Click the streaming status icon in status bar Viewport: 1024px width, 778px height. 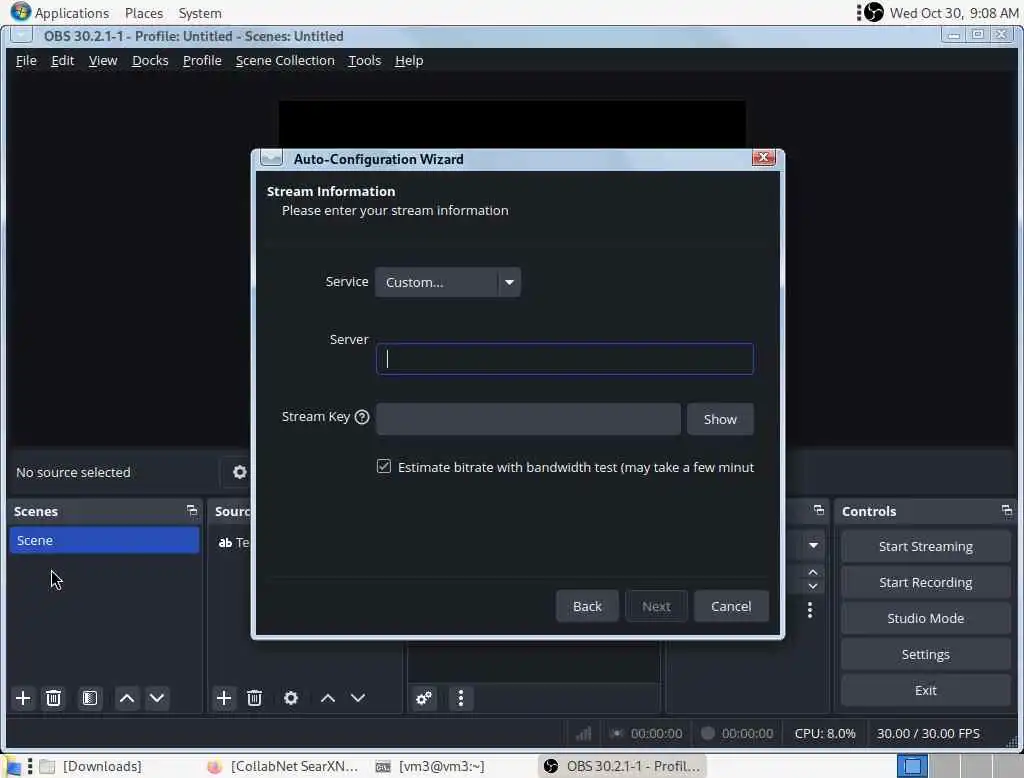tap(616, 734)
